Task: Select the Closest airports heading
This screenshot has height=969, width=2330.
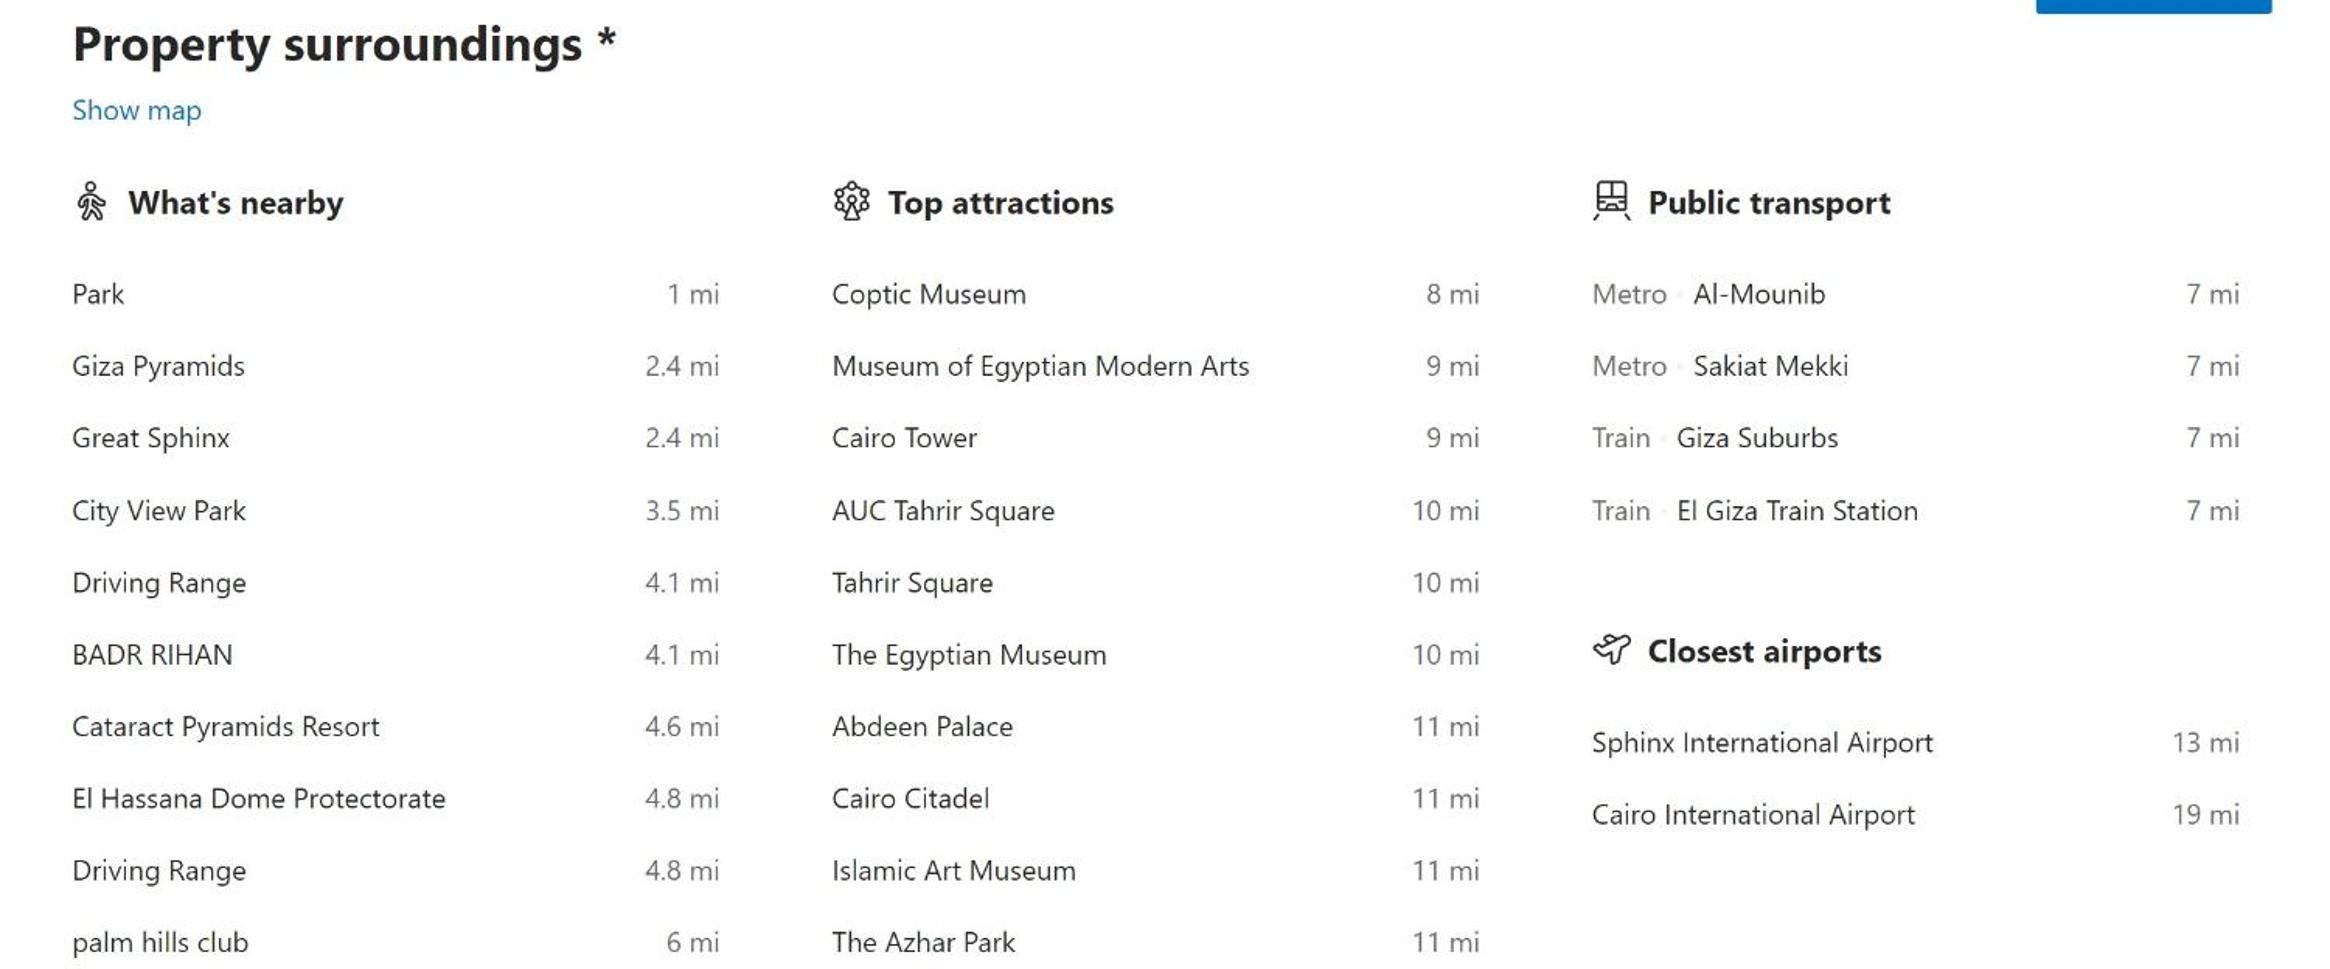Action: (1764, 651)
